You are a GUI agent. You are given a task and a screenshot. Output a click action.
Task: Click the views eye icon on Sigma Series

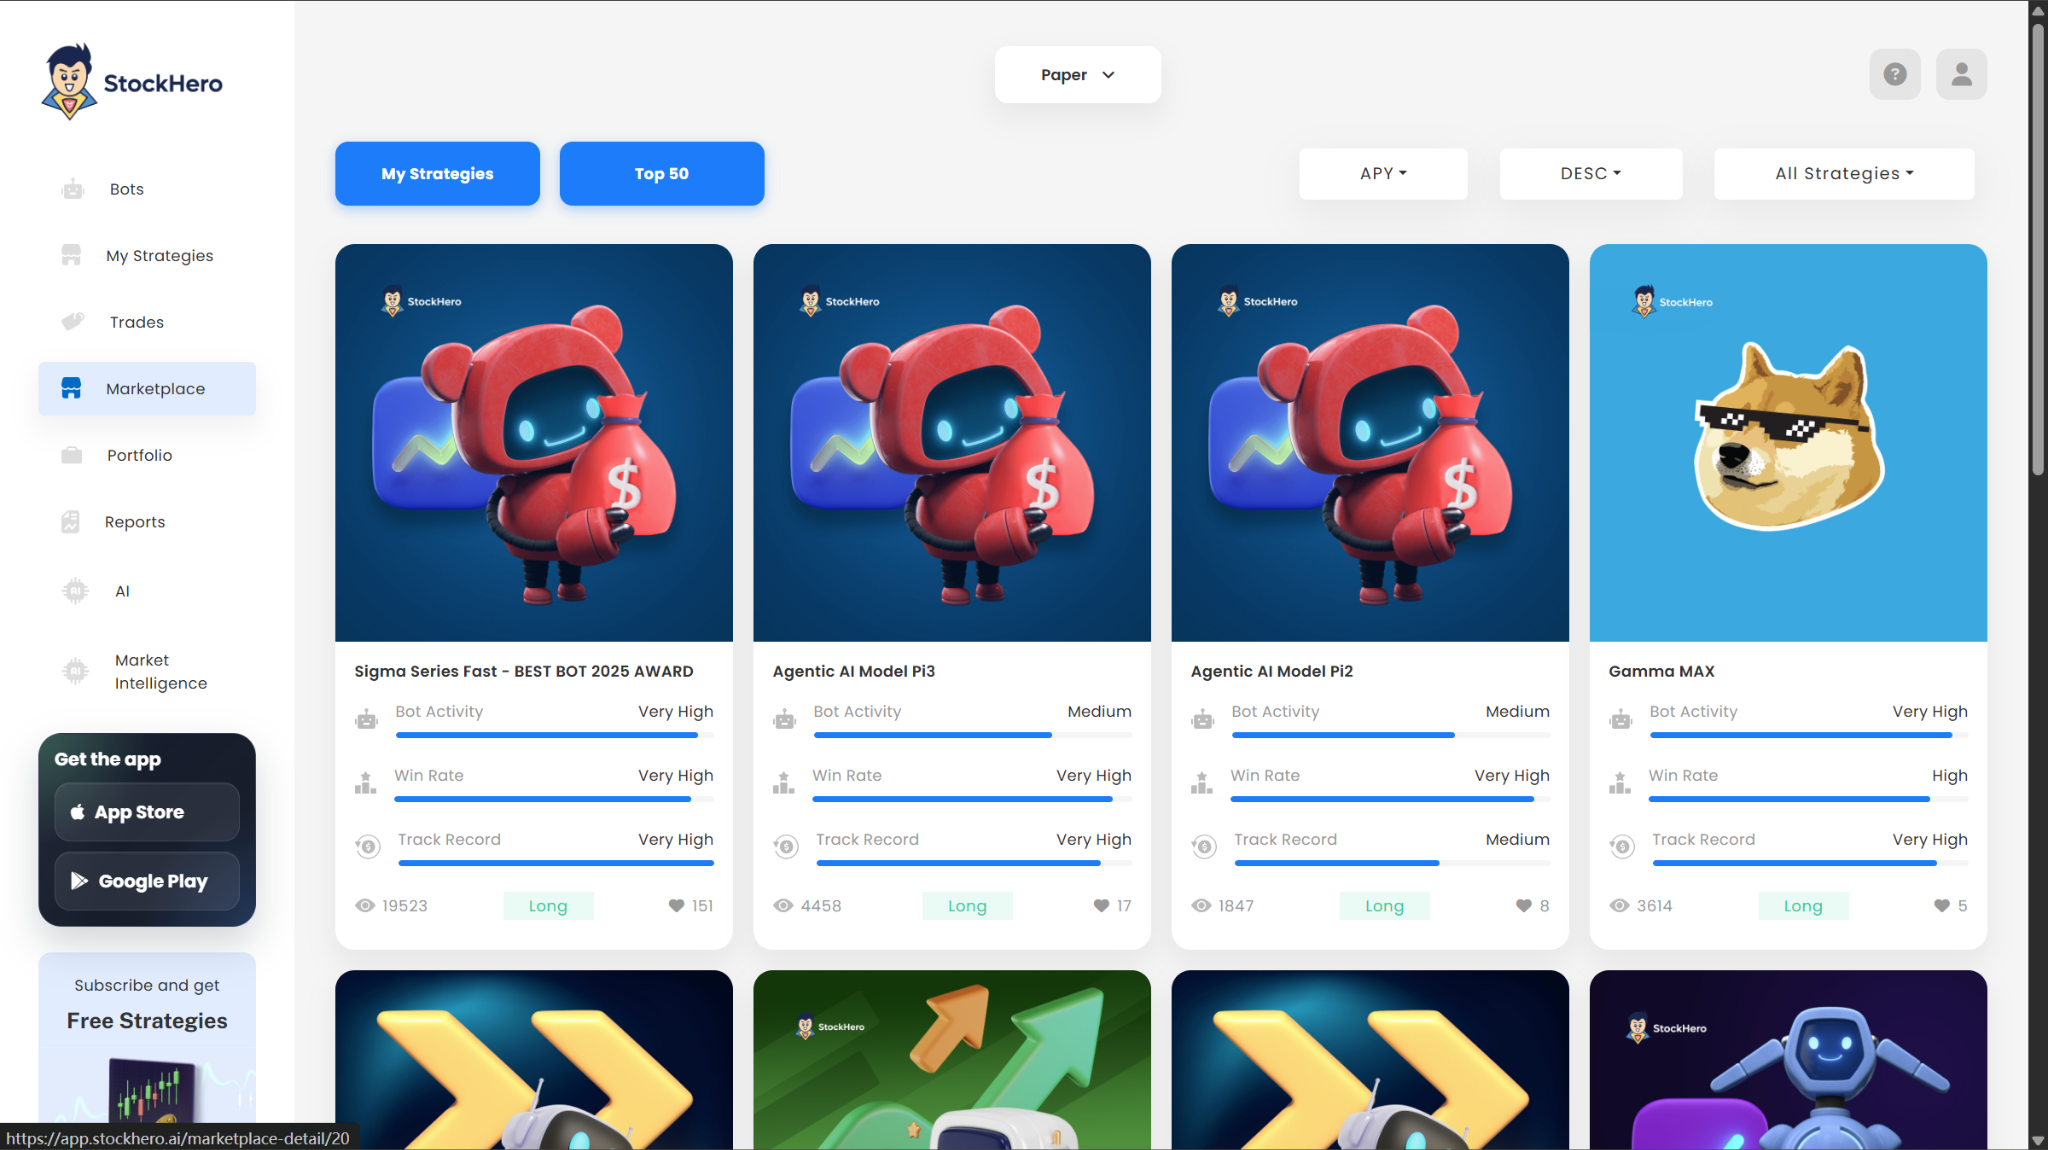(x=365, y=905)
